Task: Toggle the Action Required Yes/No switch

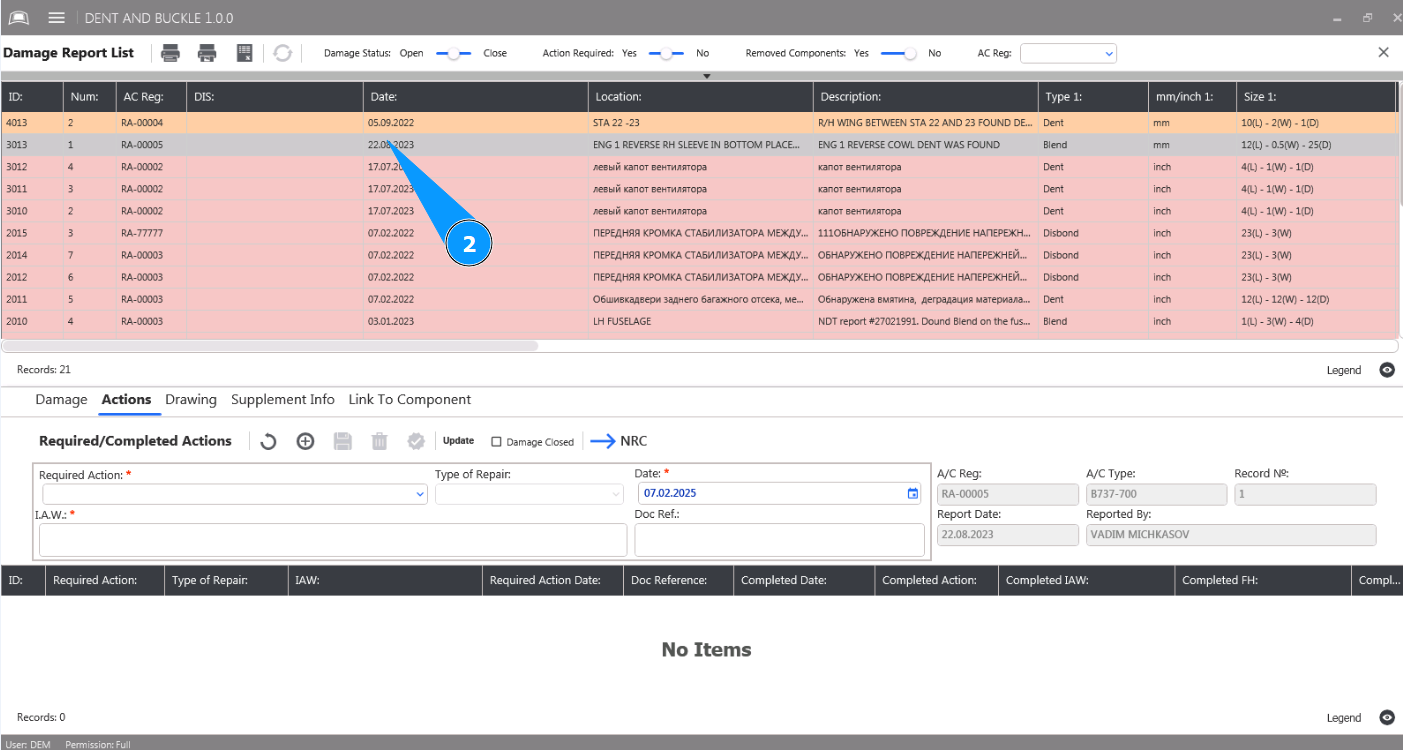Action: [666, 53]
